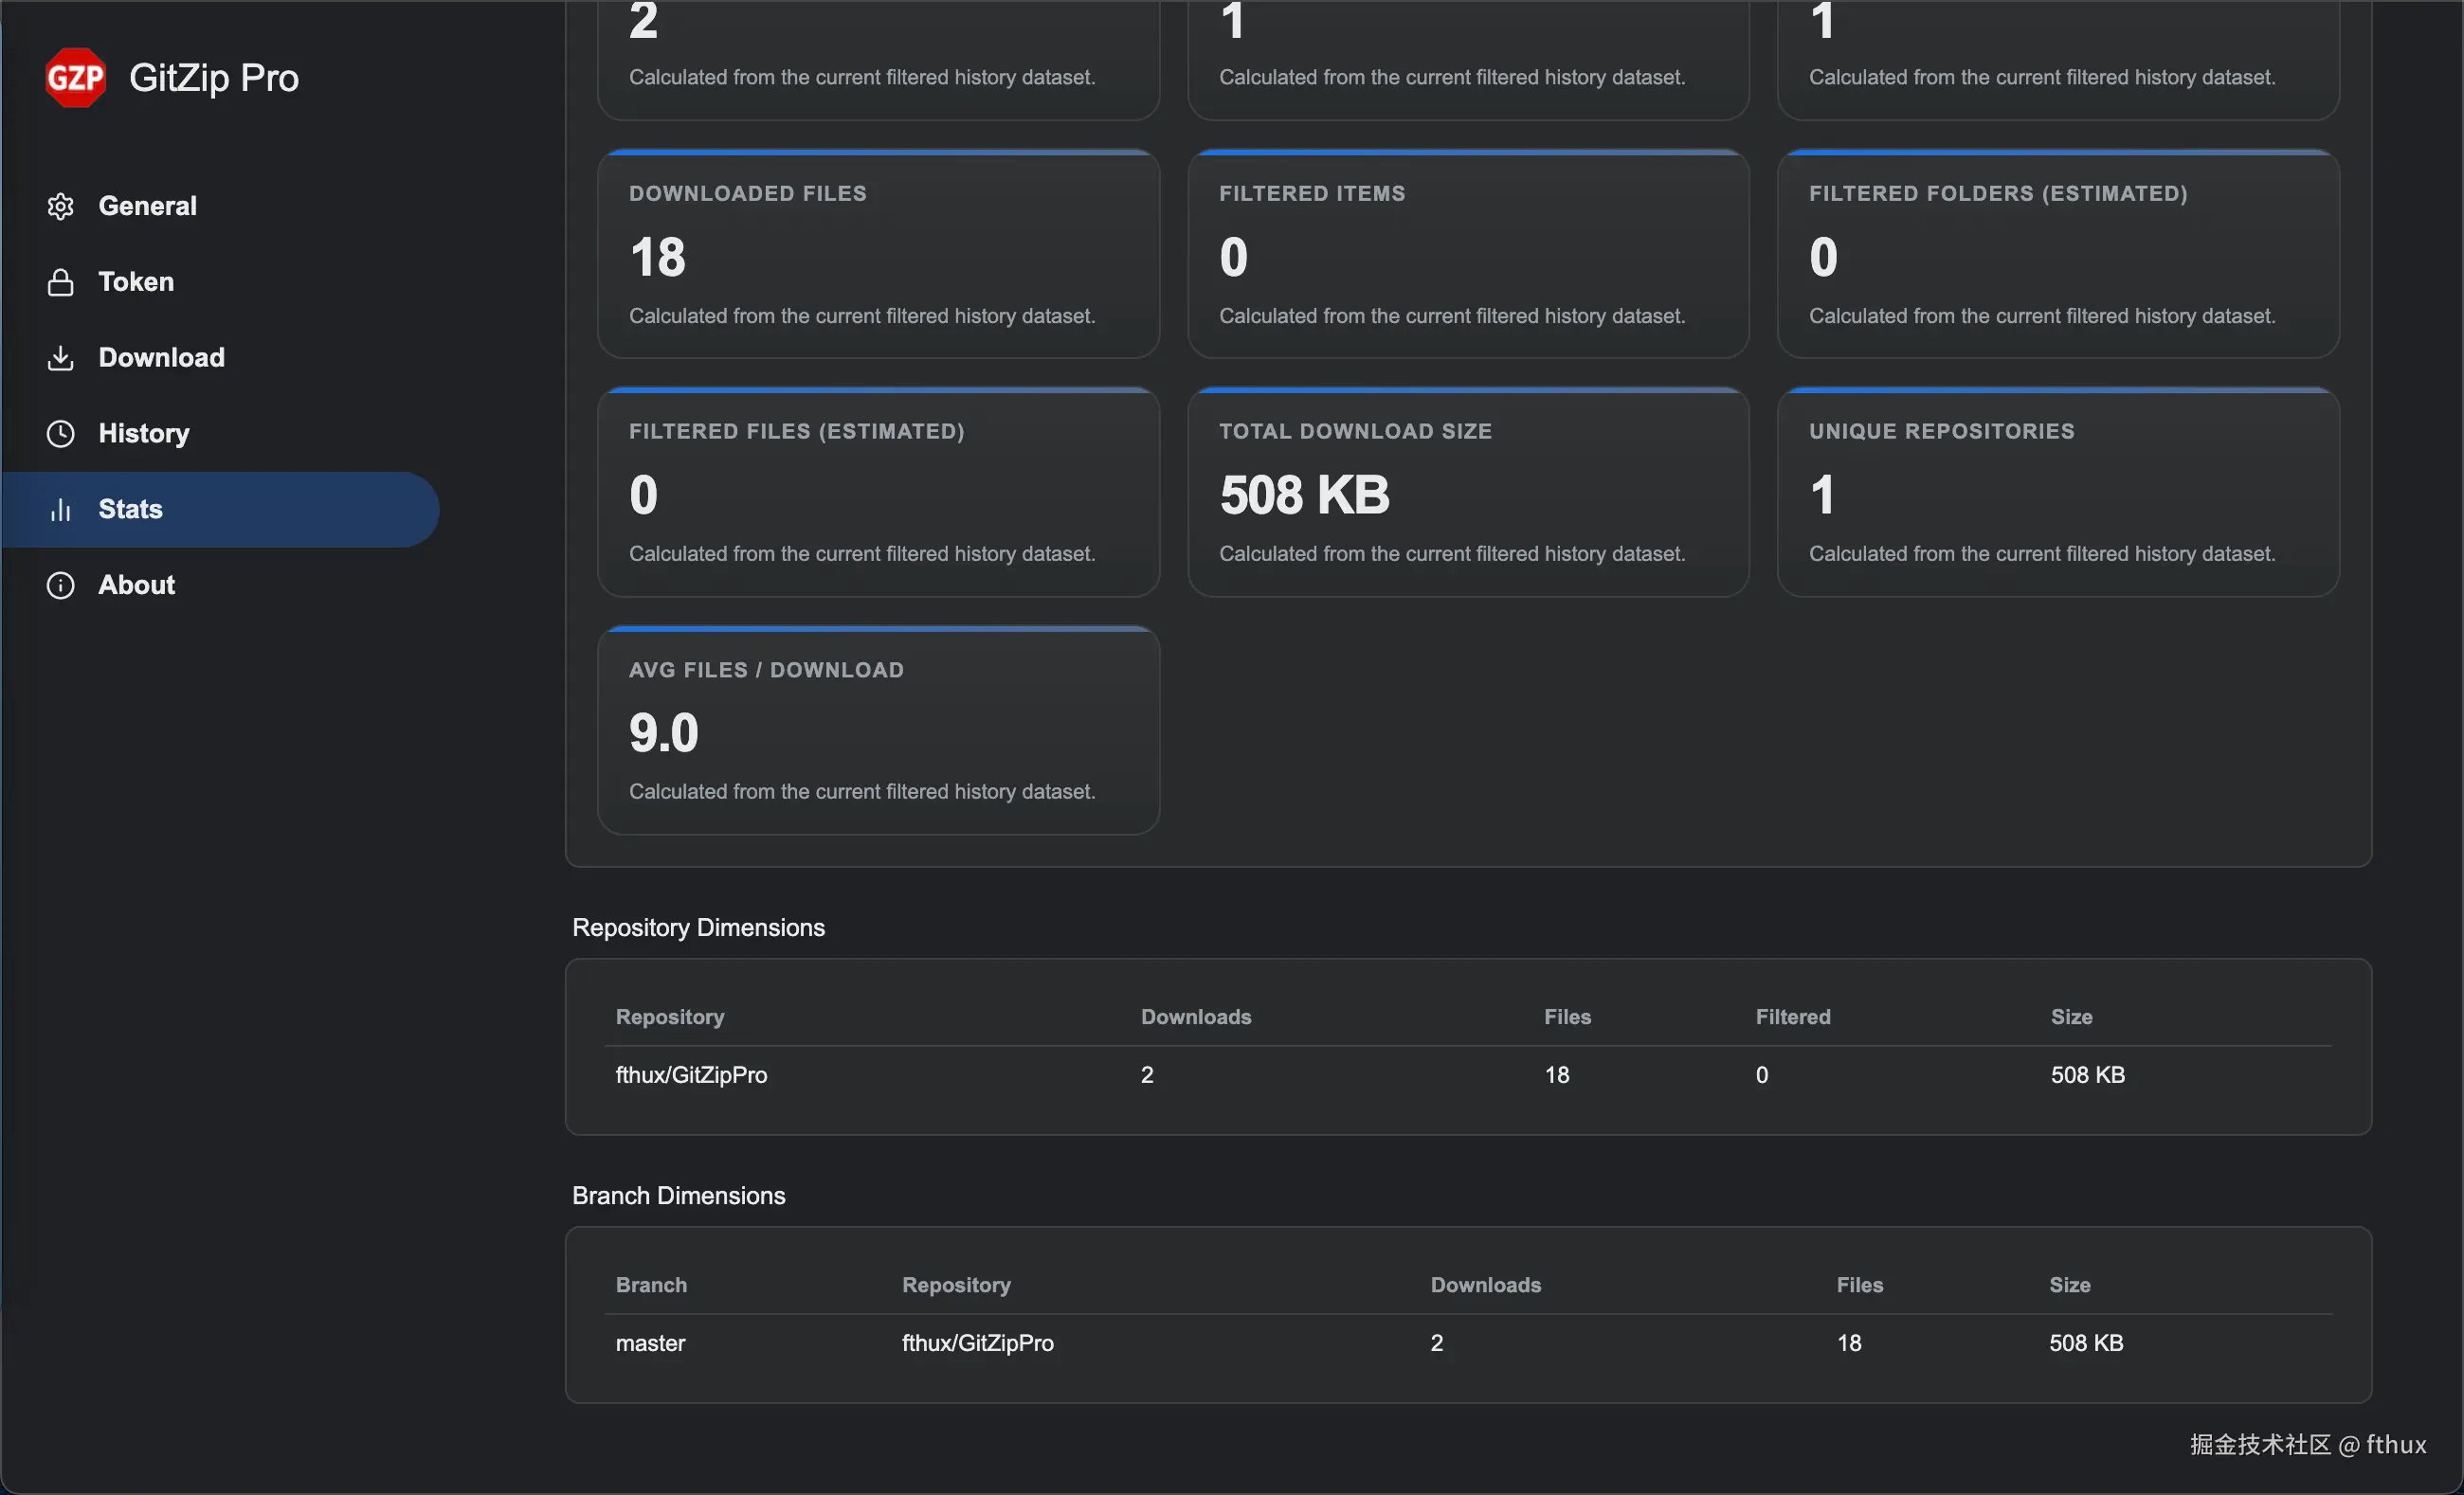Select fthux/GitZipPro in Repository Dimensions table
This screenshot has width=2464, height=1495.
(x=691, y=1075)
